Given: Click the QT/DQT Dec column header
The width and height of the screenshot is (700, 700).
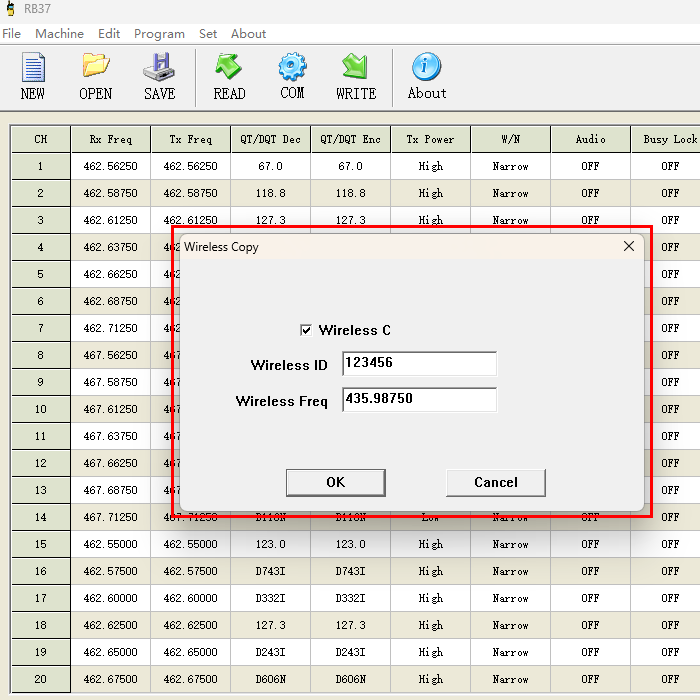Looking at the screenshot, I should click(270, 140).
